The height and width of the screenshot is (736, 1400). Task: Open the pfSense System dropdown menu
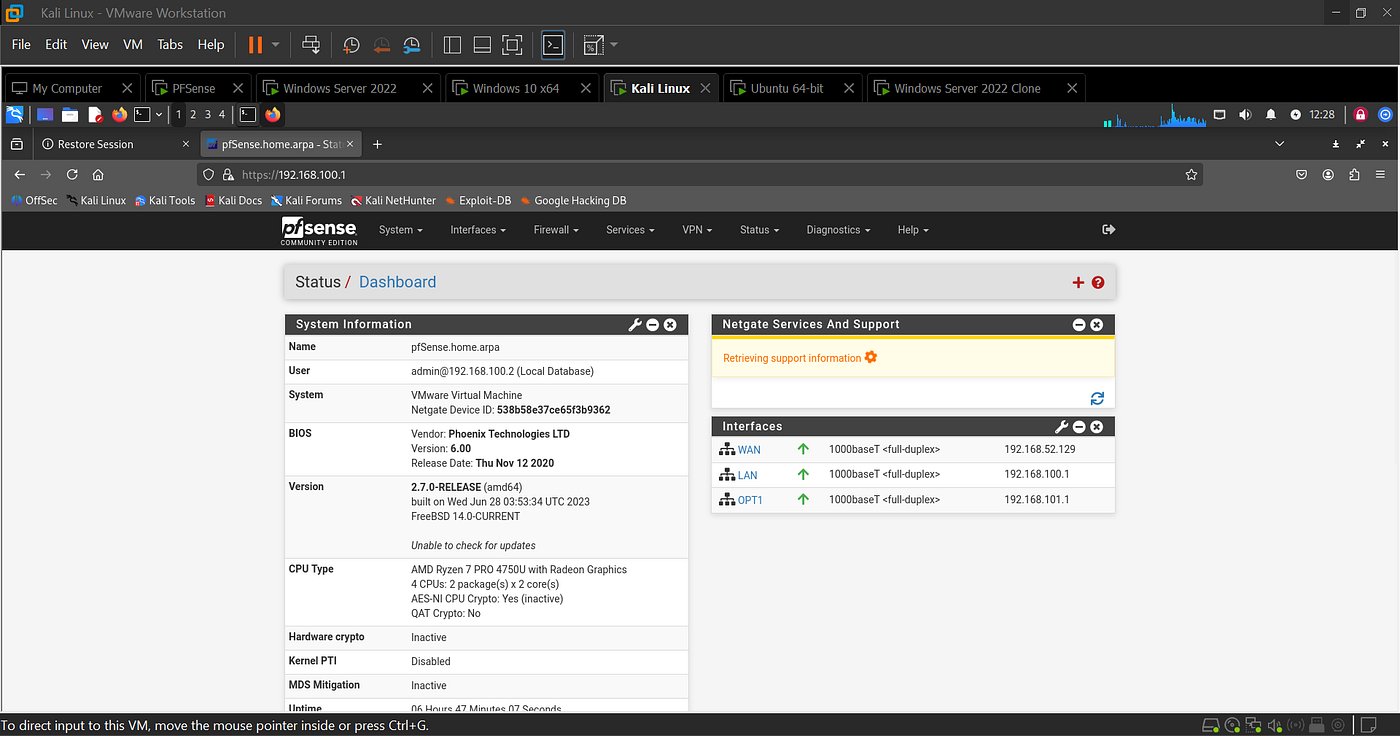[x=401, y=230]
